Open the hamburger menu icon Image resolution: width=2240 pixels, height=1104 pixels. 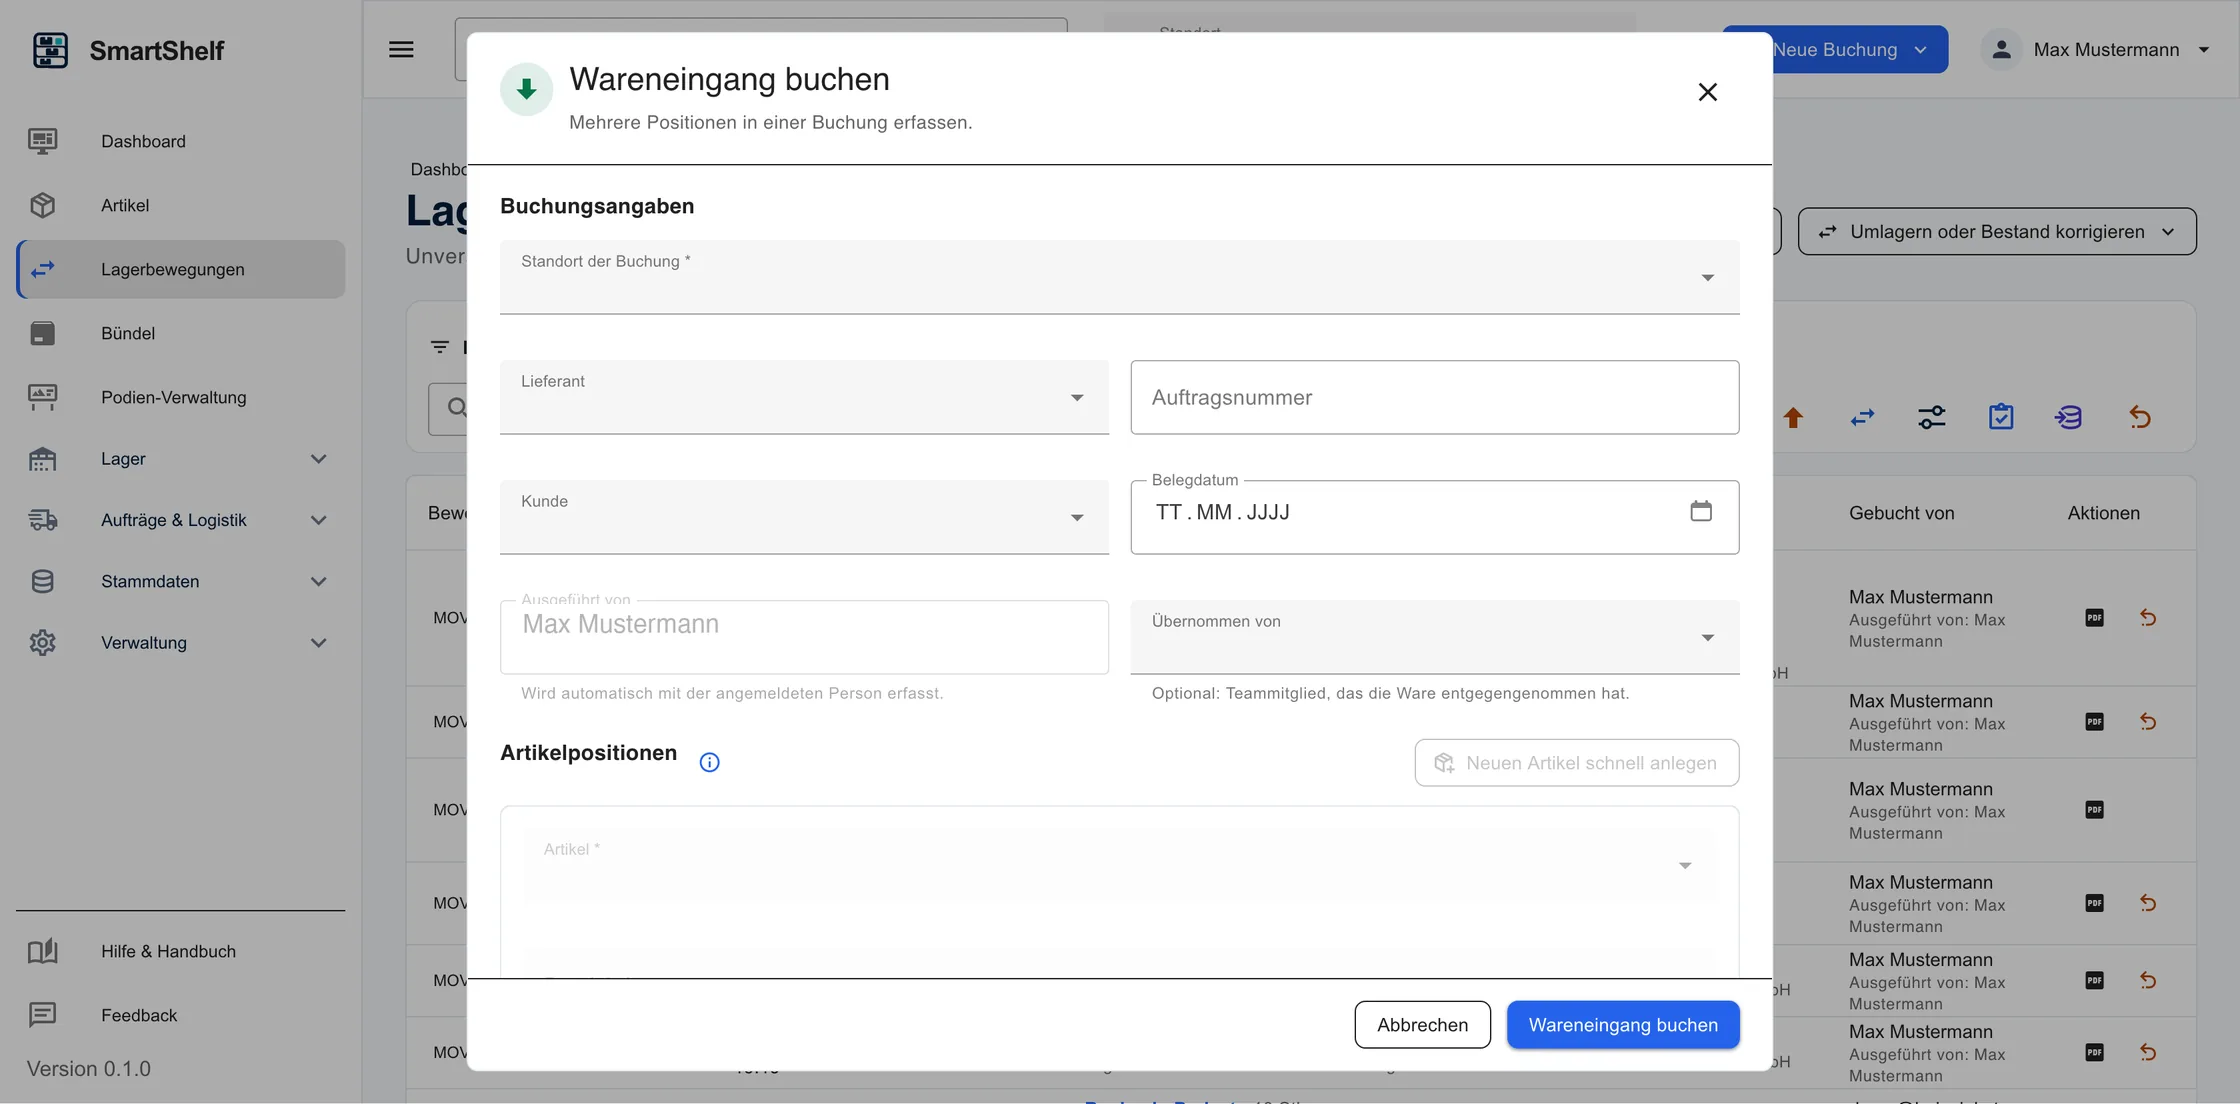(401, 49)
